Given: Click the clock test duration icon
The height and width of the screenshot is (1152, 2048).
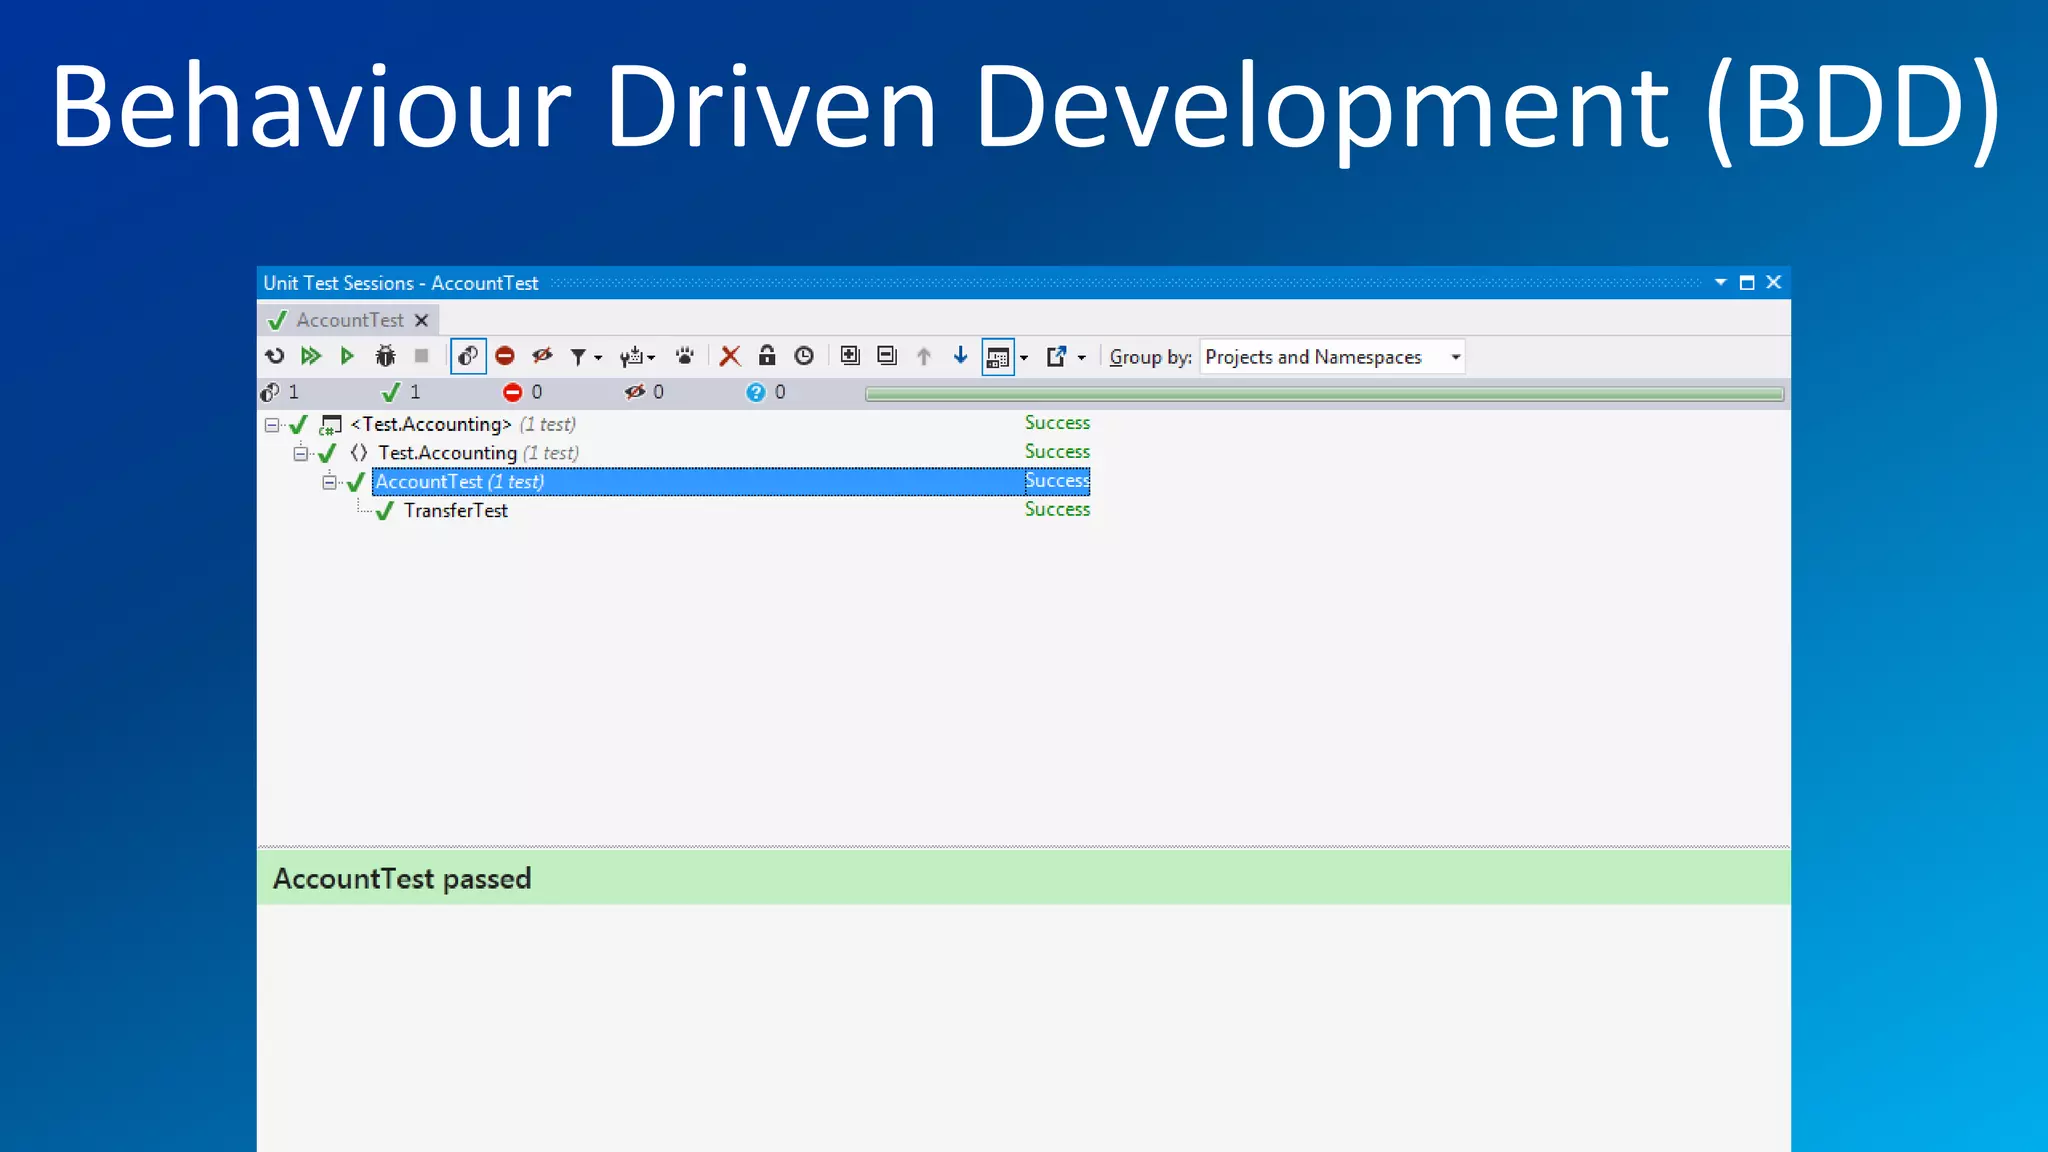Looking at the screenshot, I should point(804,356).
